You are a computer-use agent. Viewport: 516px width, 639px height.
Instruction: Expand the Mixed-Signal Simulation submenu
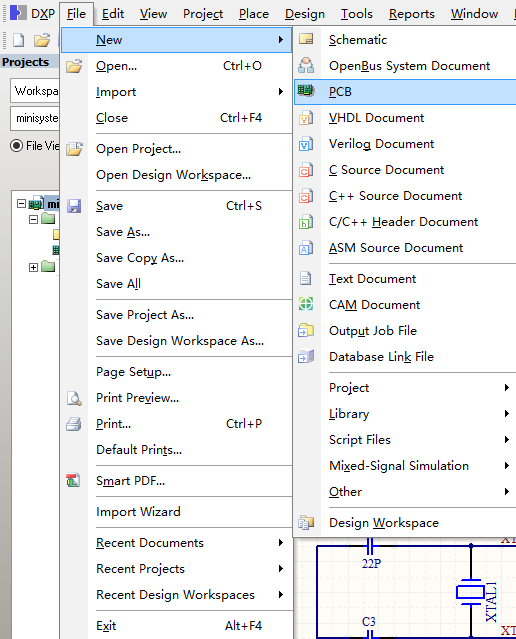click(507, 466)
